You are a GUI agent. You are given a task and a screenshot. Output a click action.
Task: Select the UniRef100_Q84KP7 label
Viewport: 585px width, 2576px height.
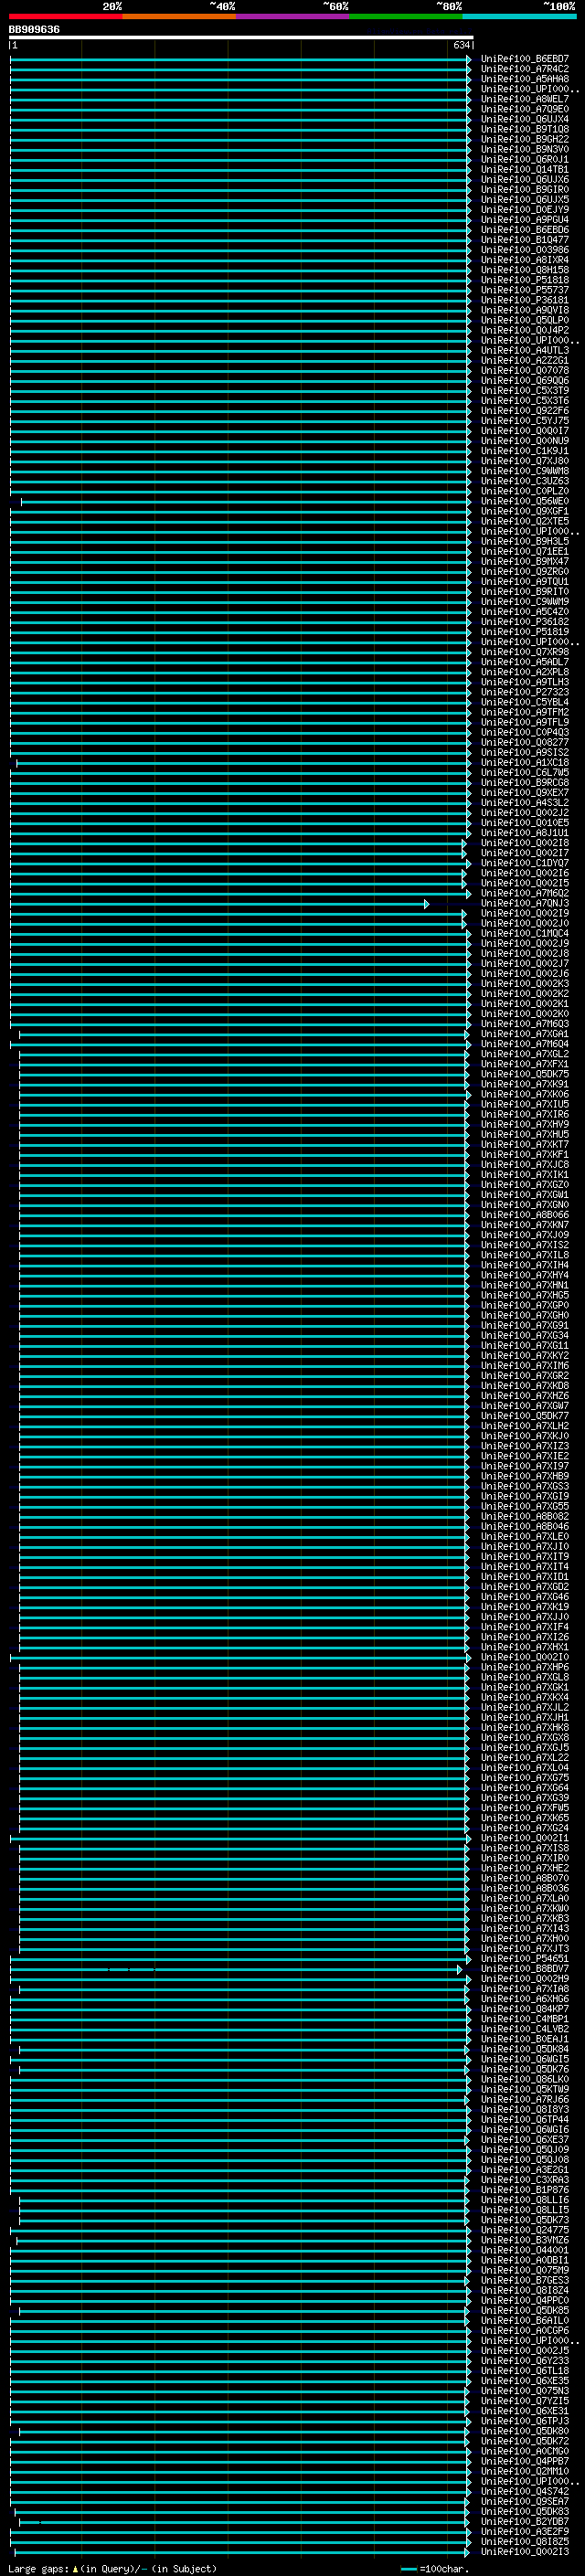pos(524,2009)
